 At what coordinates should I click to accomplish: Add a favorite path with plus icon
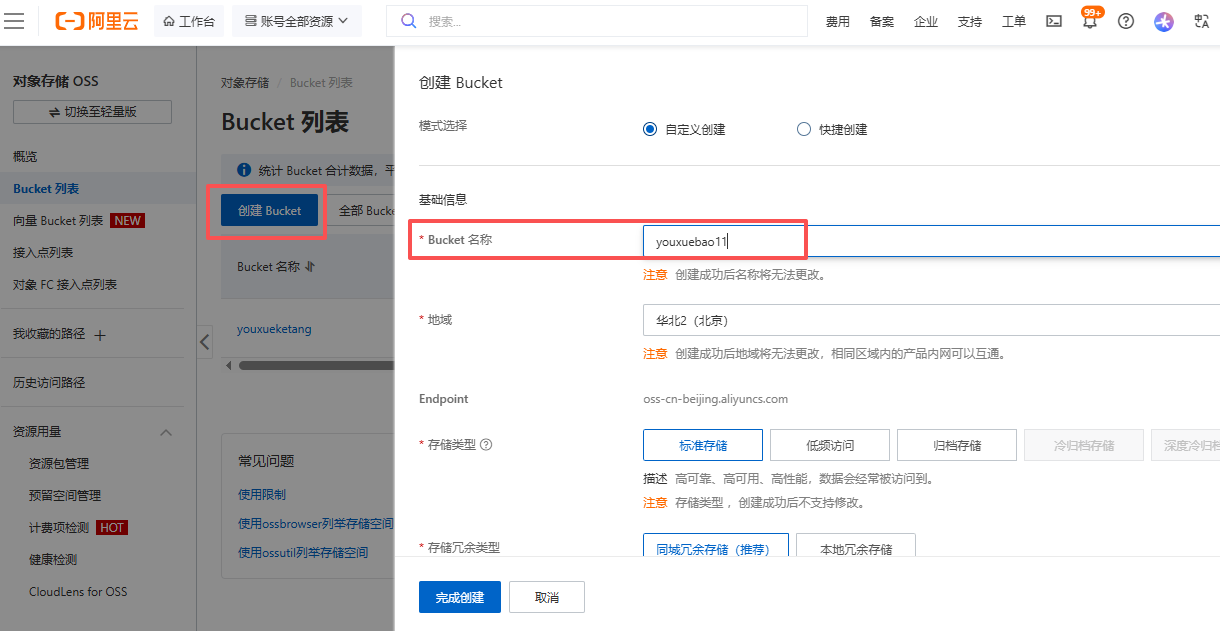pyautogui.click(x=100, y=335)
